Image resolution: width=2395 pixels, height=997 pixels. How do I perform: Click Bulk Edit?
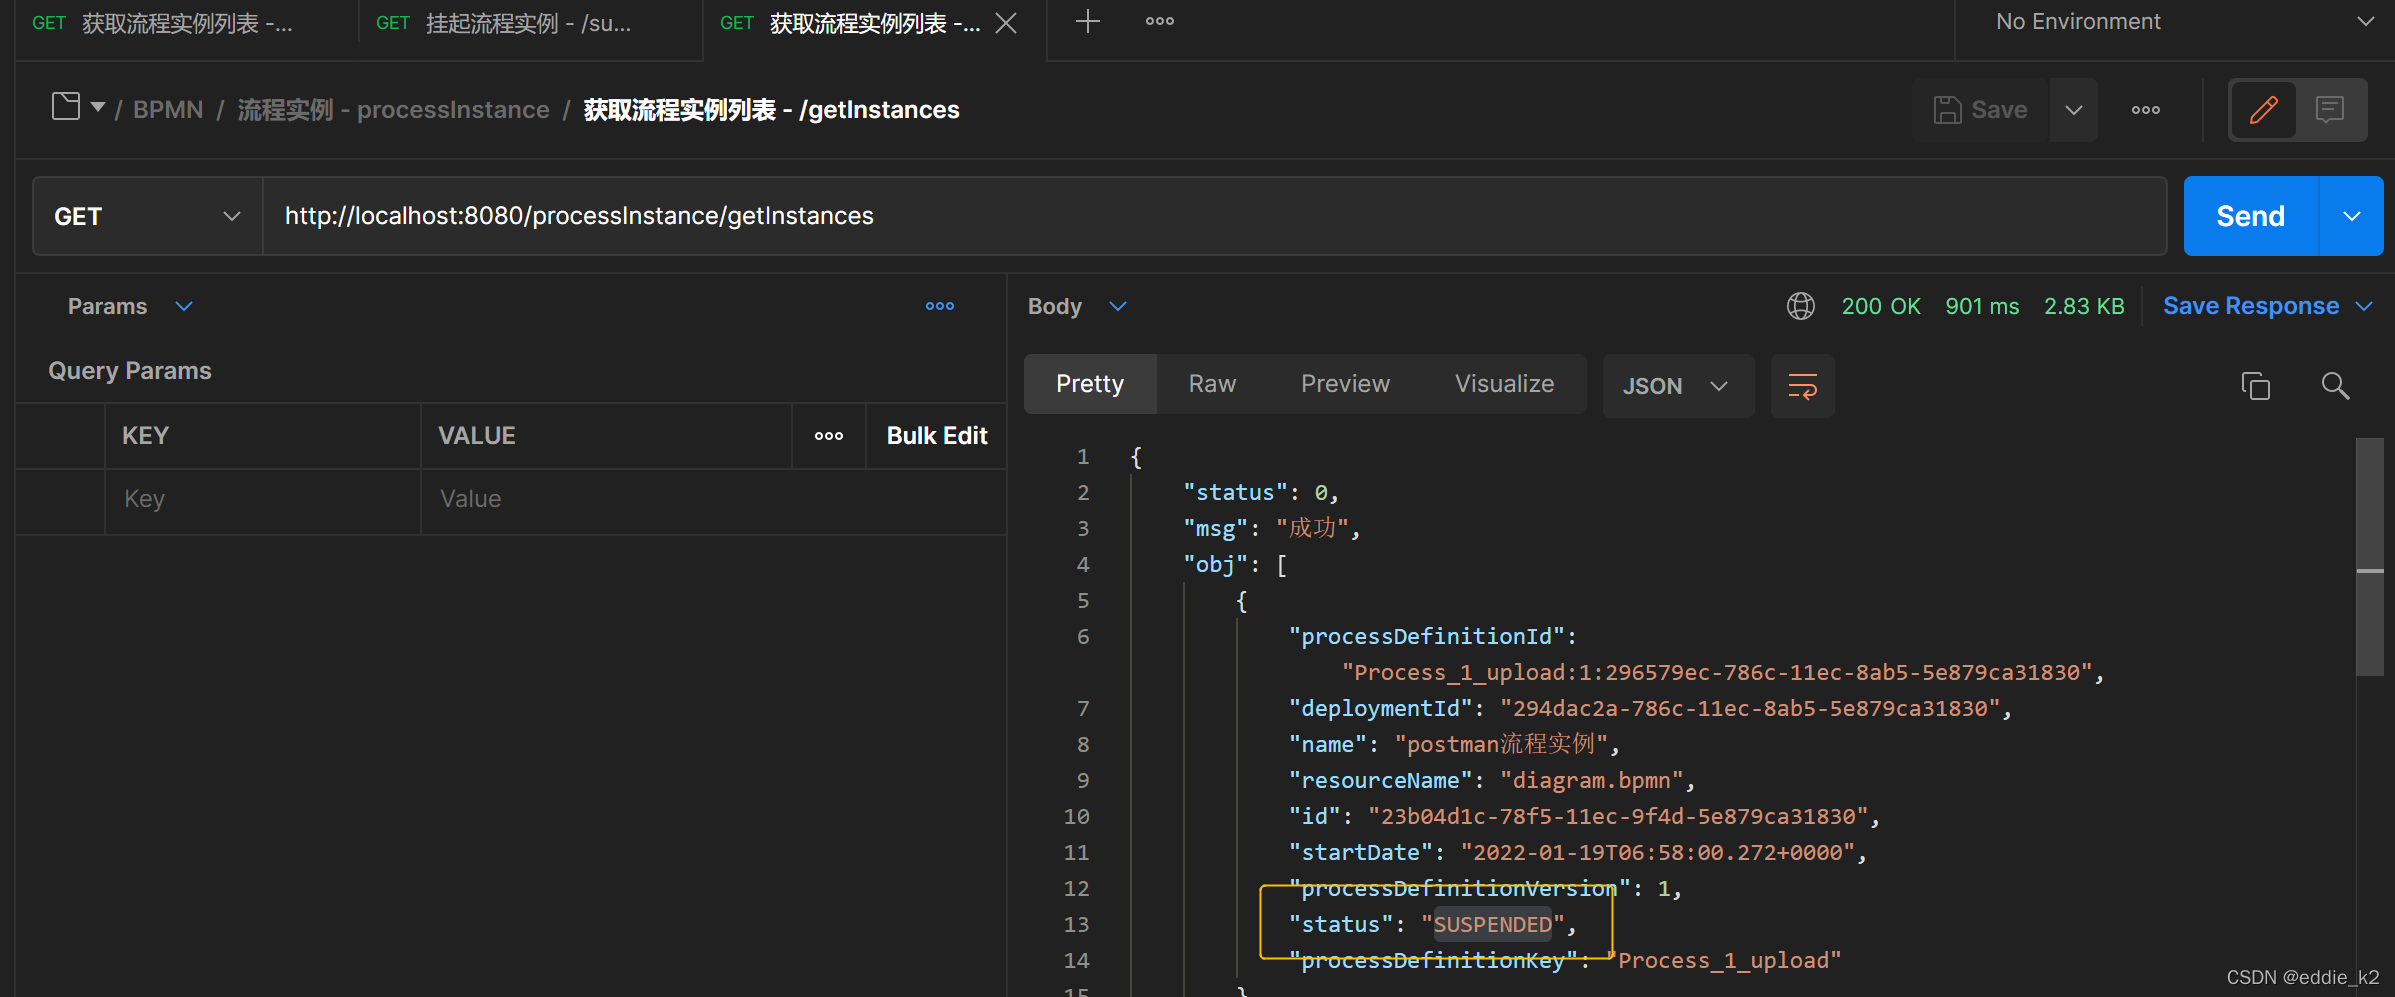click(937, 436)
